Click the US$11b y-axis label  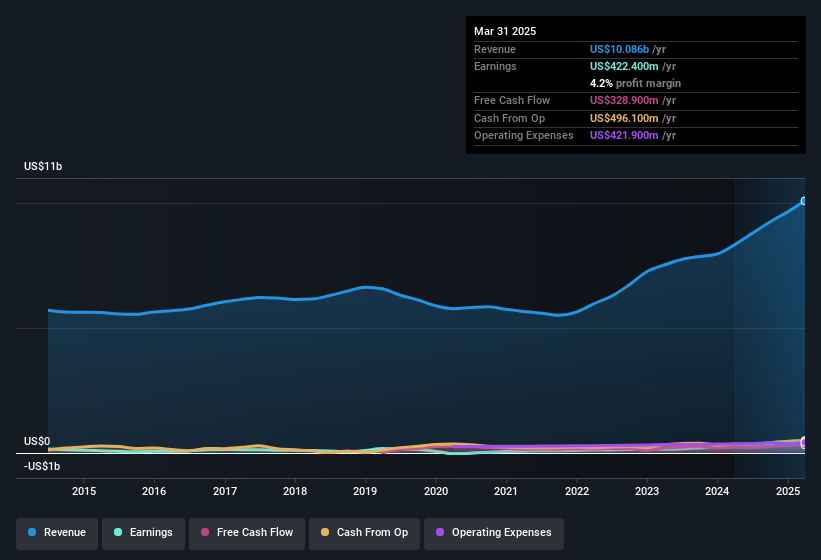(x=43, y=166)
